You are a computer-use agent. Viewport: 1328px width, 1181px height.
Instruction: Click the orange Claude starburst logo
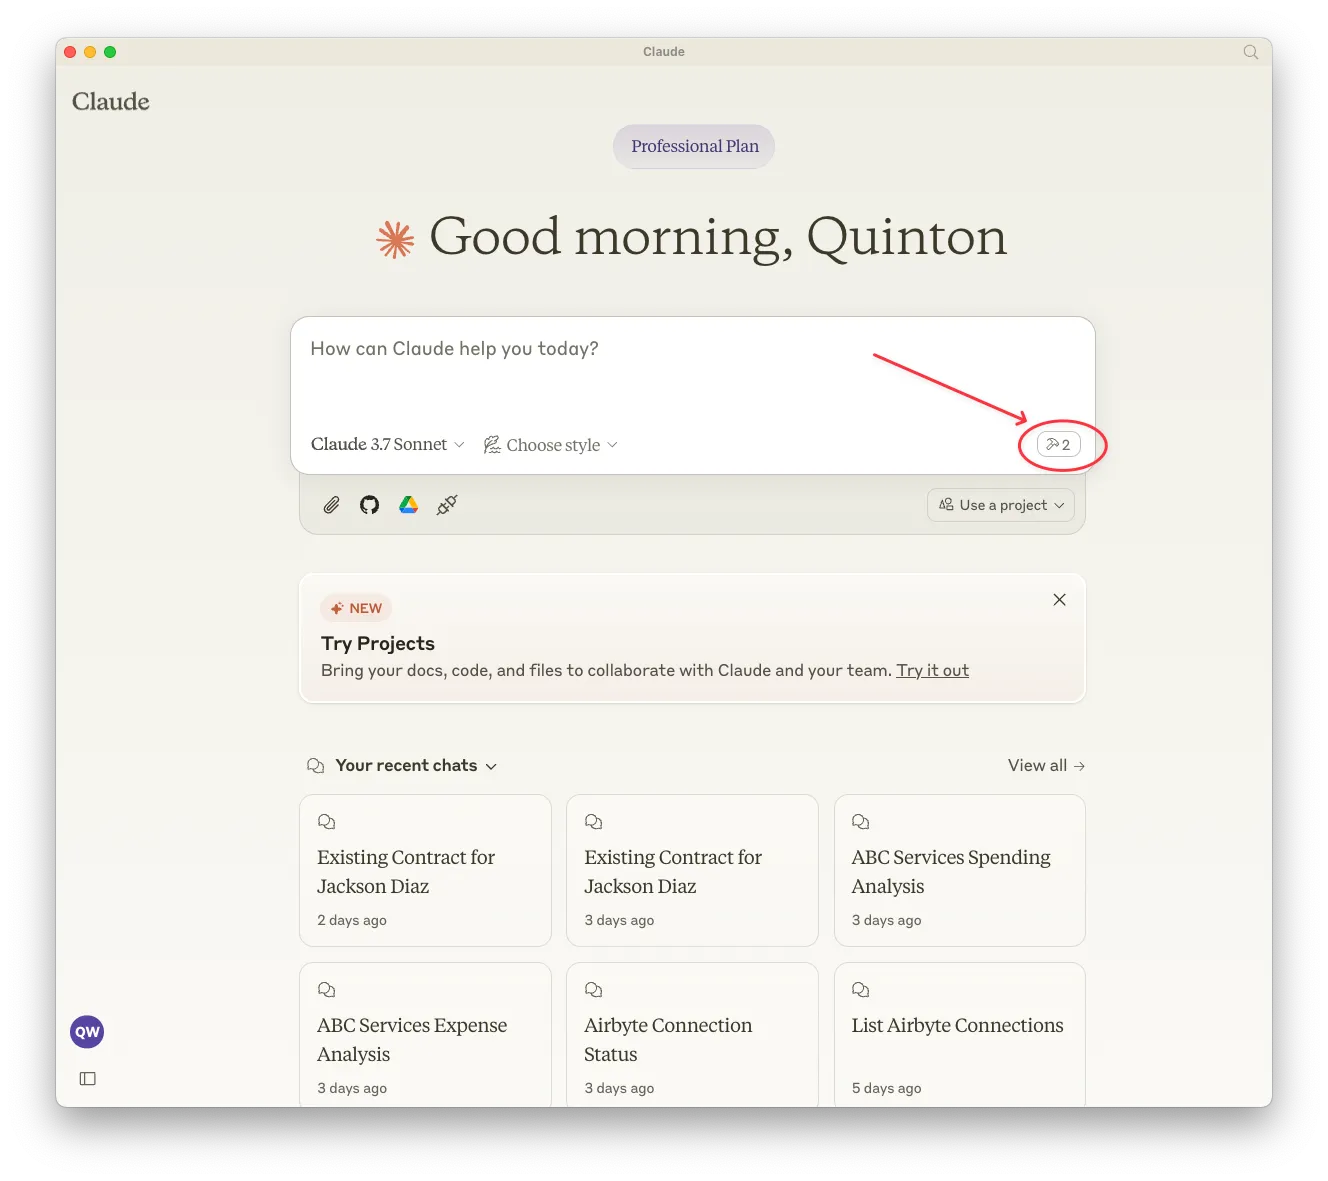[395, 240]
